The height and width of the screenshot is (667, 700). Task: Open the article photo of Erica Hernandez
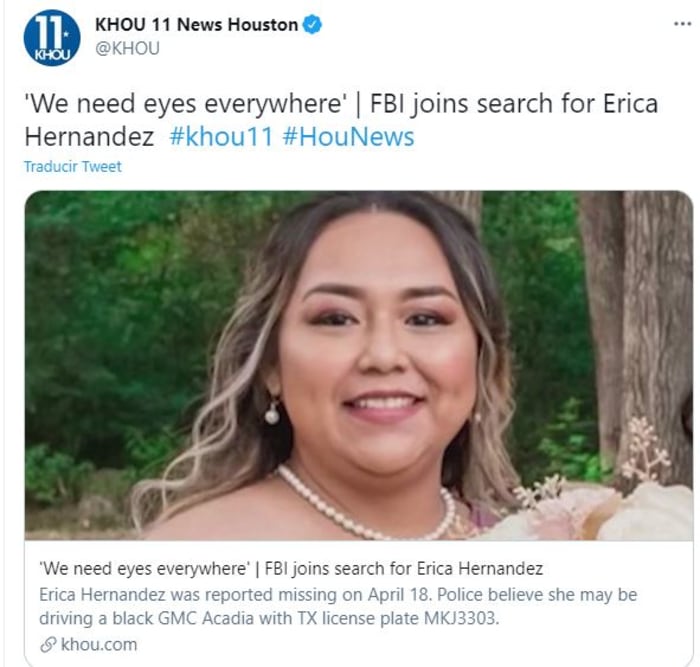358,365
